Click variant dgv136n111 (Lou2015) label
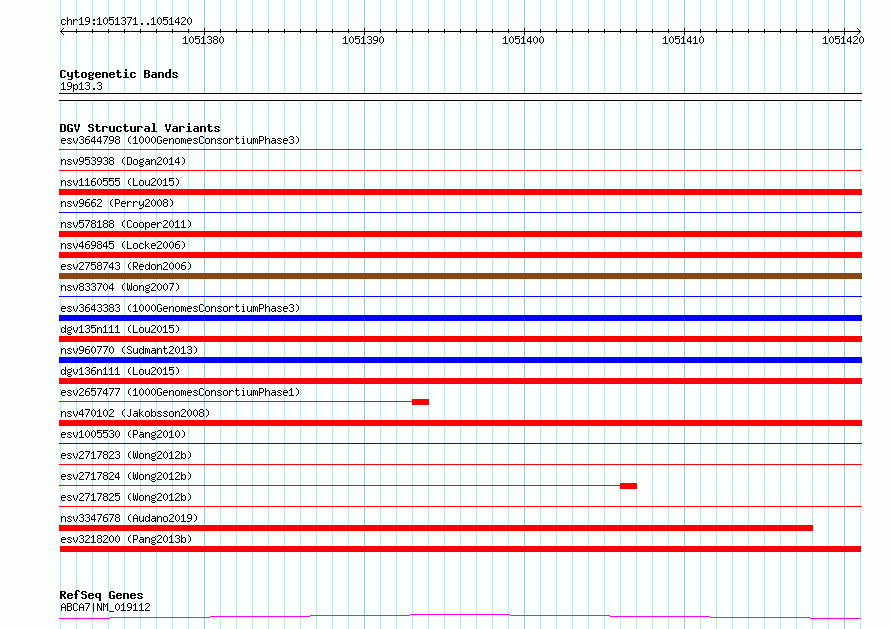The image size is (890, 629). pos(120,371)
